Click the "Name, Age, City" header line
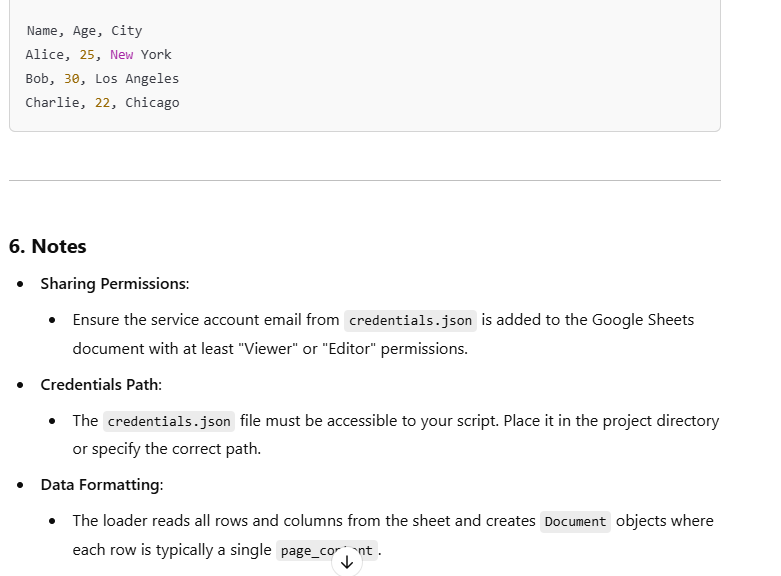Screen dimensions: 781x576 pyautogui.click(x=84, y=31)
